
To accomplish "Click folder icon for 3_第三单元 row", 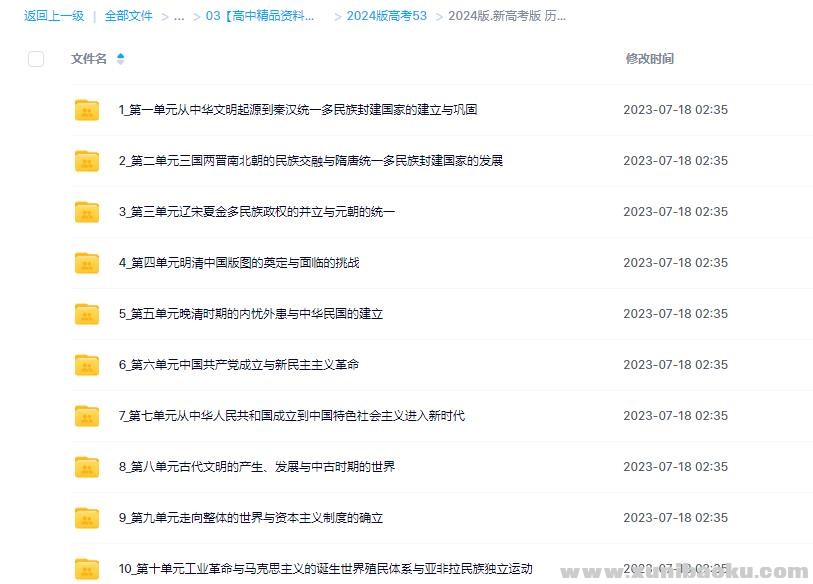I will click(x=87, y=212).
